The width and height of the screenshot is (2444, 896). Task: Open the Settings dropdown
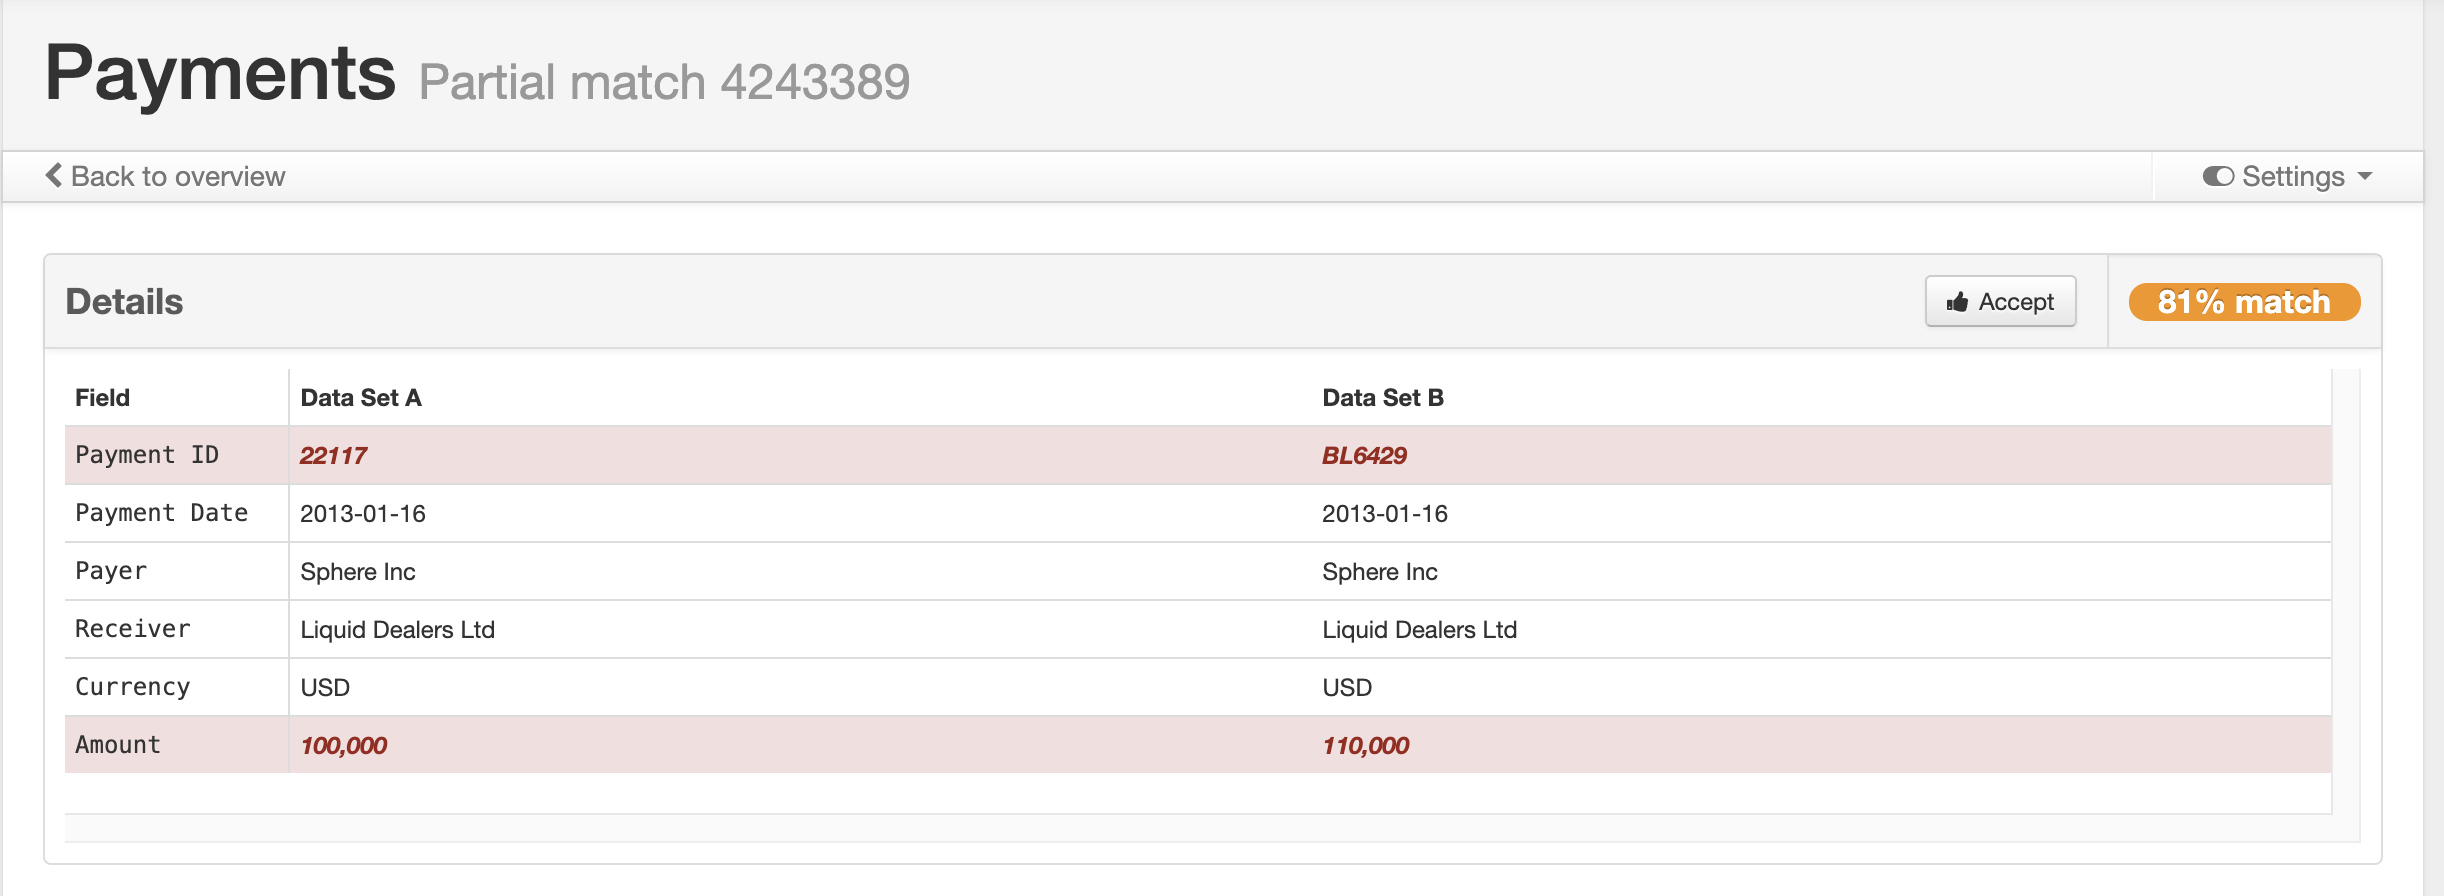pos(2287,176)
